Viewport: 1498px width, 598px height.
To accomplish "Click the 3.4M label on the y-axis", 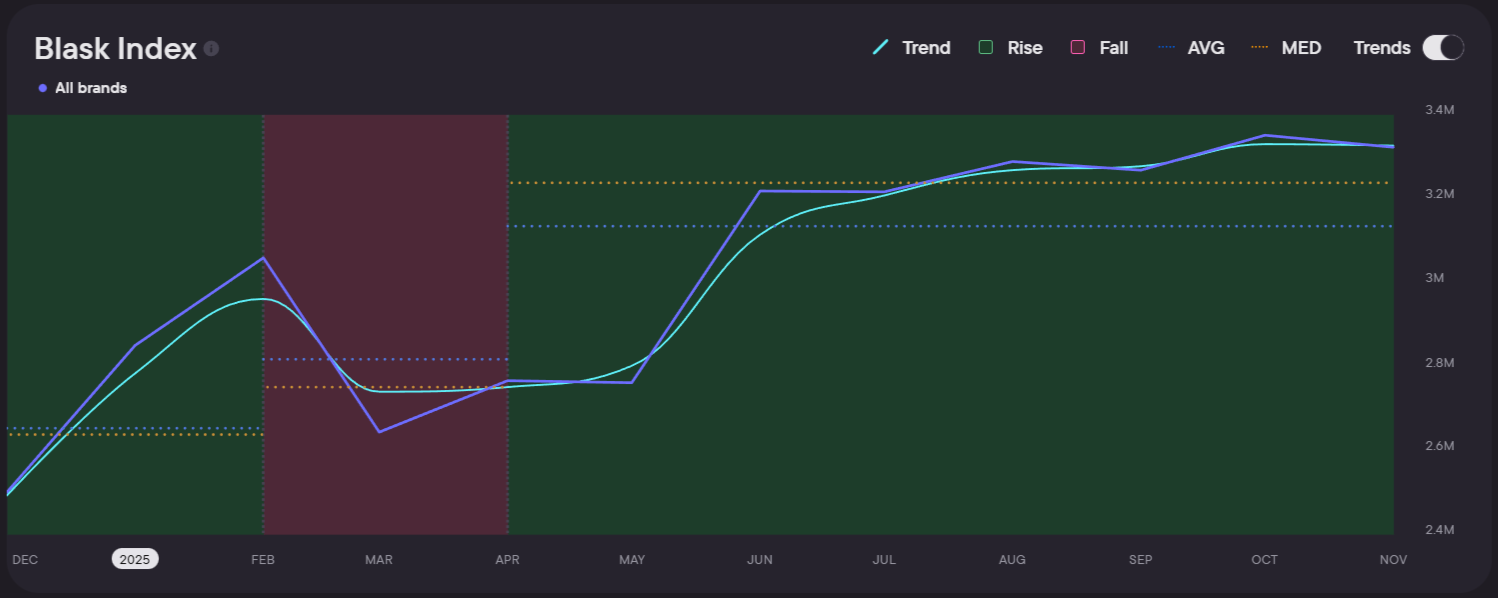I will (1439, 110).
